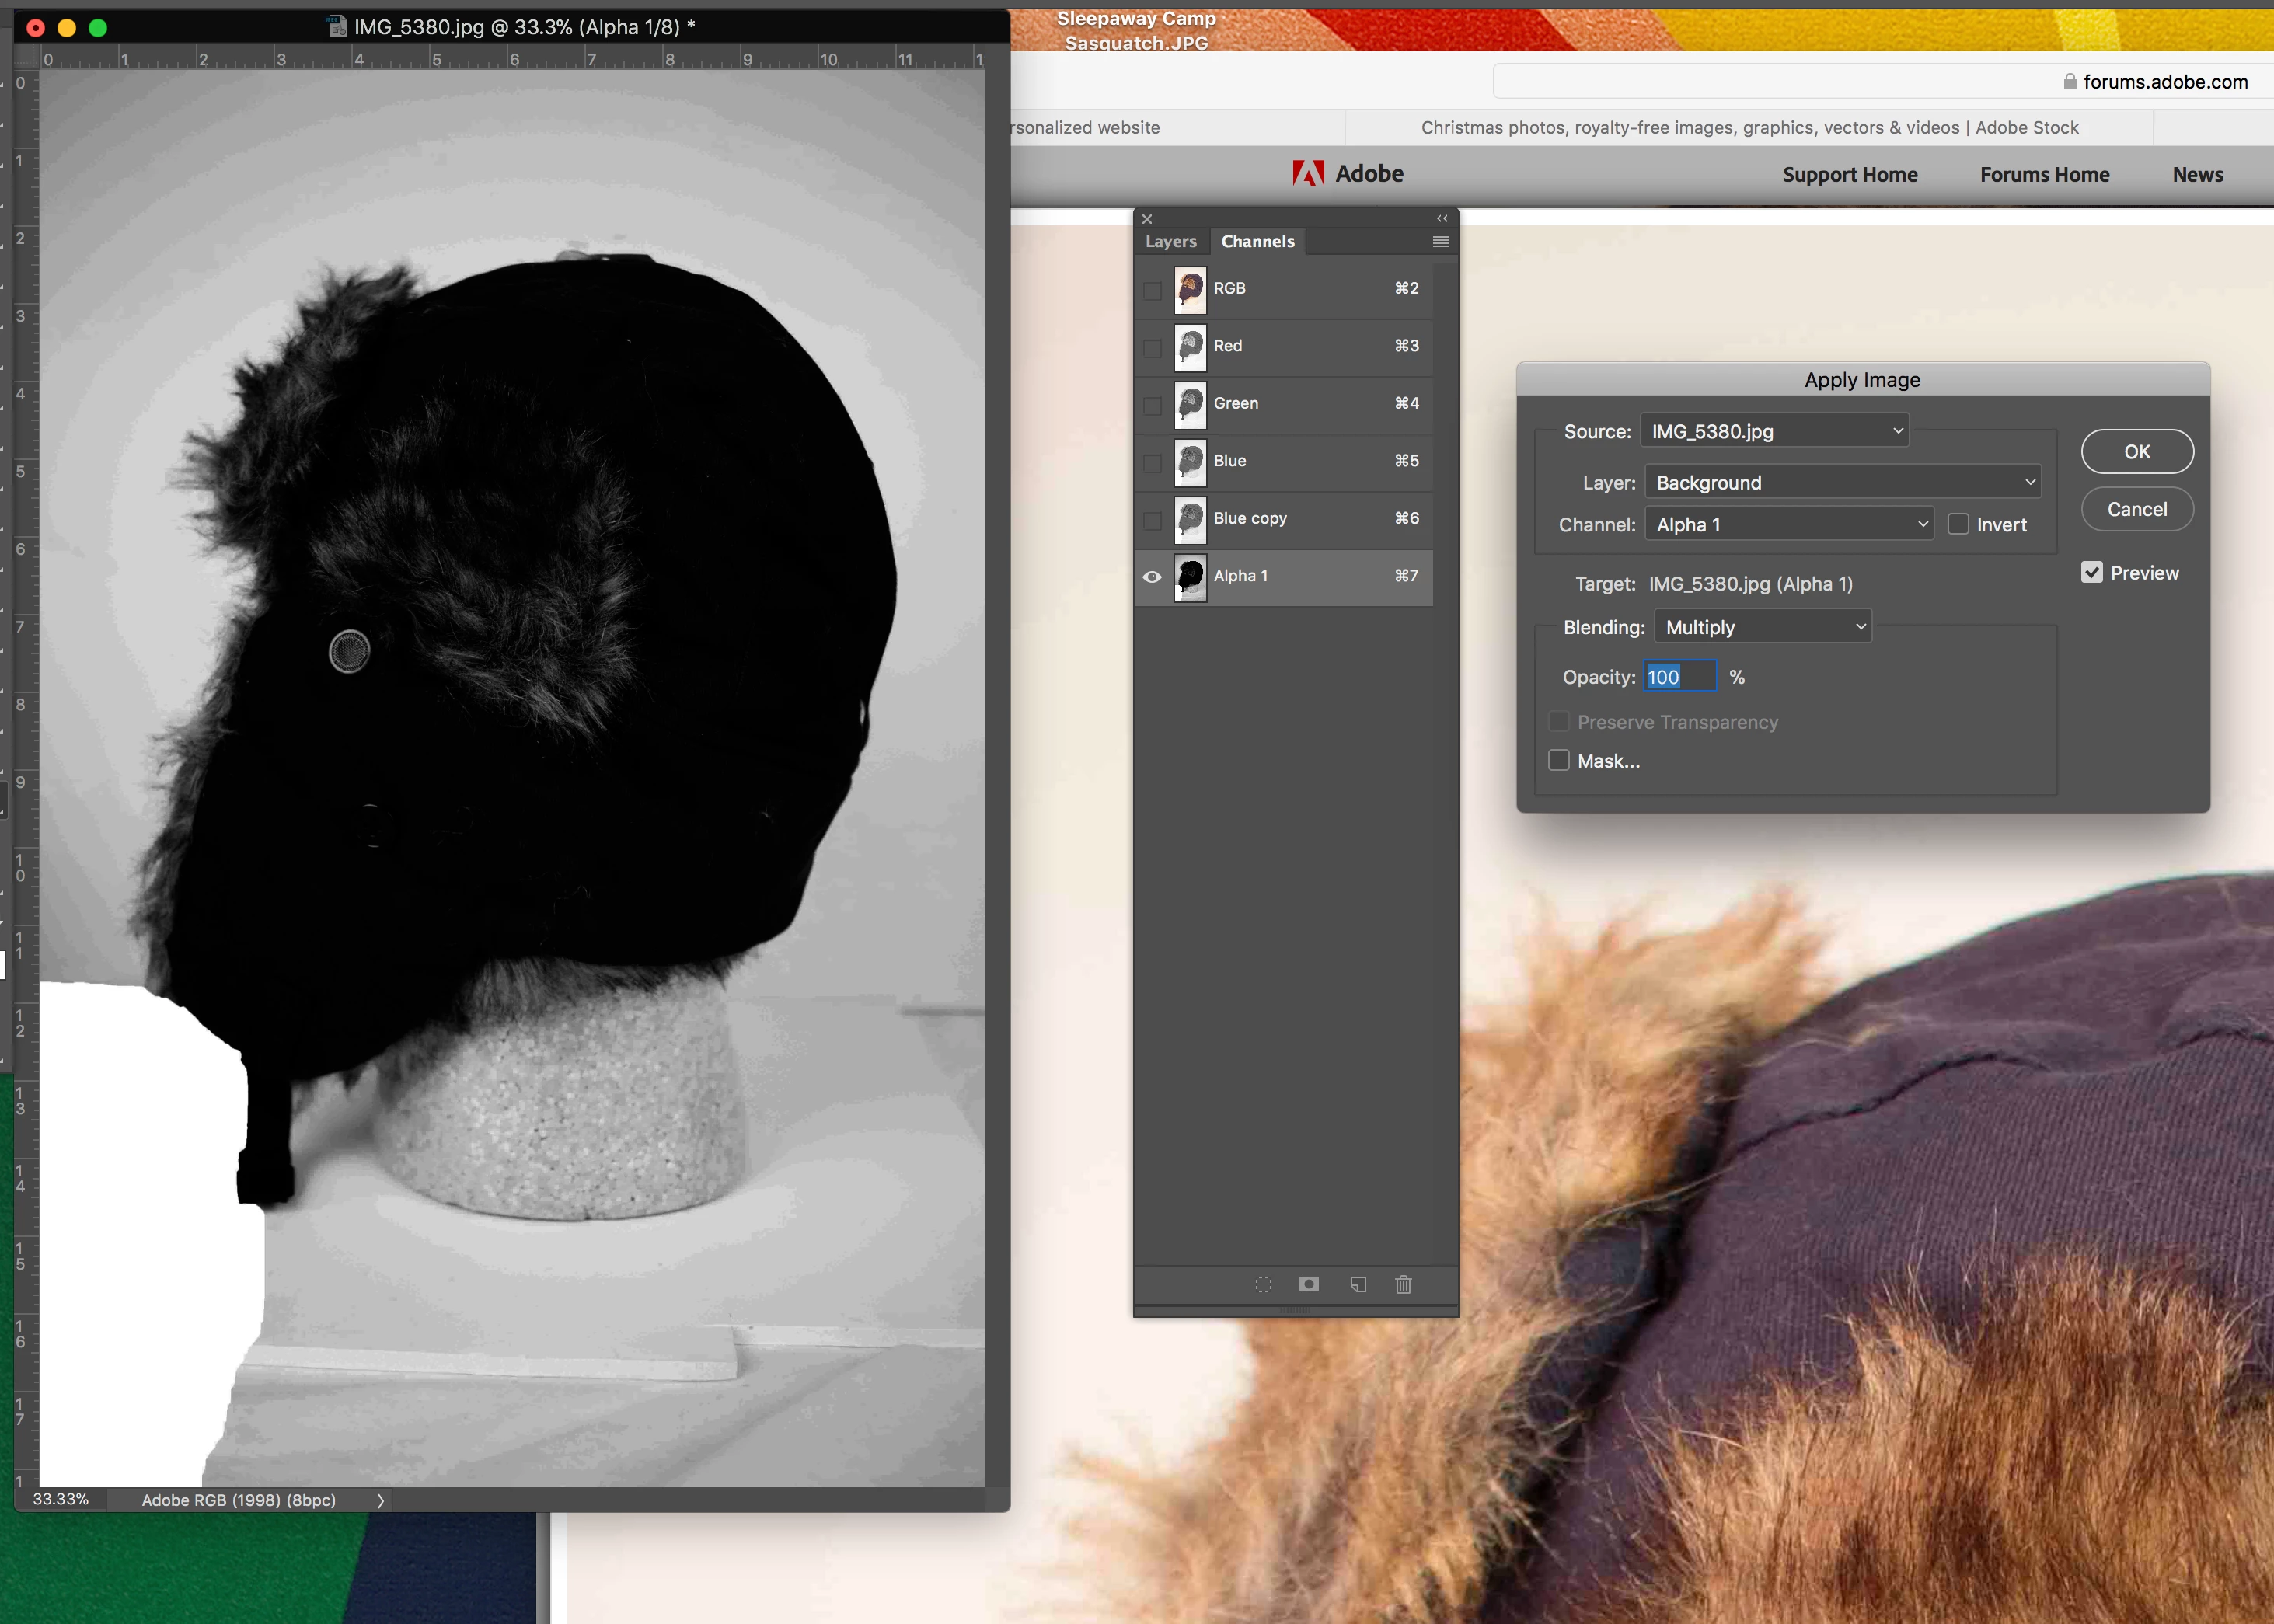Click Save selection as channel icon
Viewport: 2274px width, 1624px height.
pos(1309,1284)
